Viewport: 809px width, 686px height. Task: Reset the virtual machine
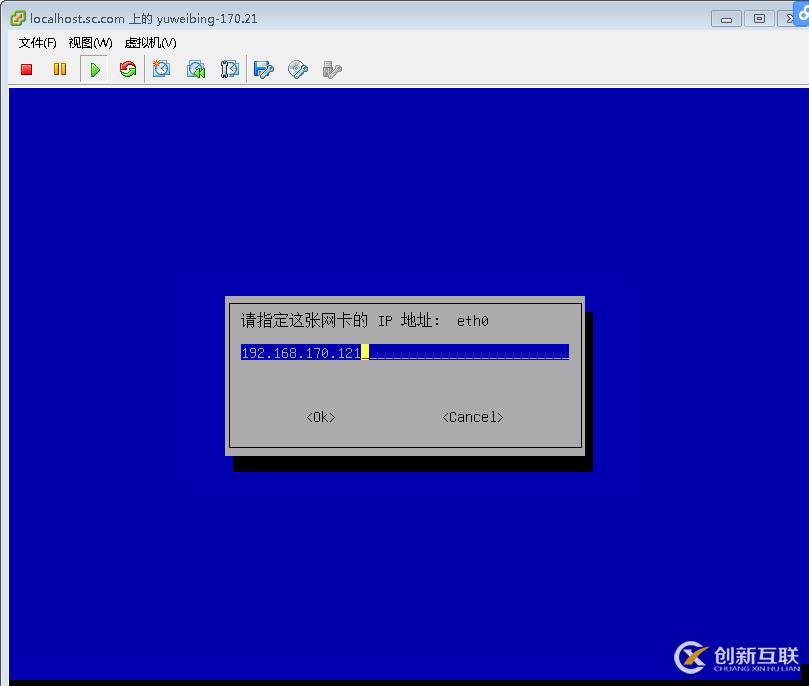click(x=127, y=69)
